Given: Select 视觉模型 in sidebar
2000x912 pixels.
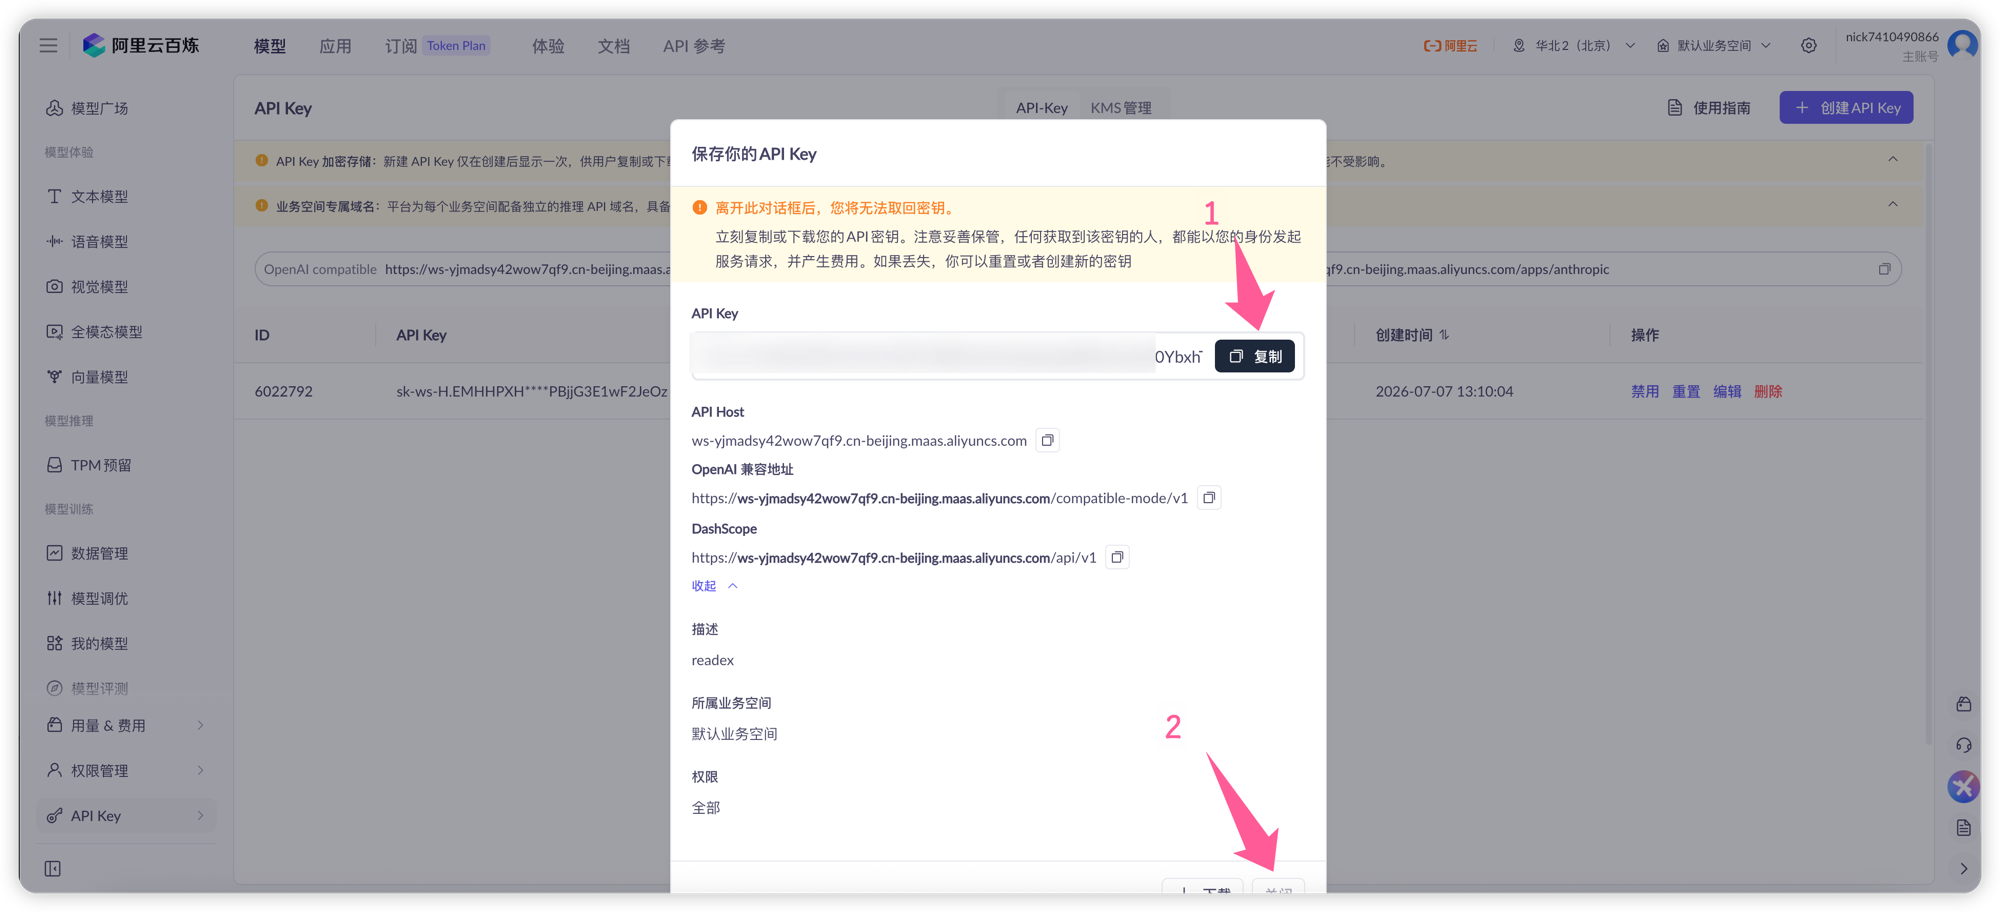Looking at the screenshot, I should click(99, 287).
